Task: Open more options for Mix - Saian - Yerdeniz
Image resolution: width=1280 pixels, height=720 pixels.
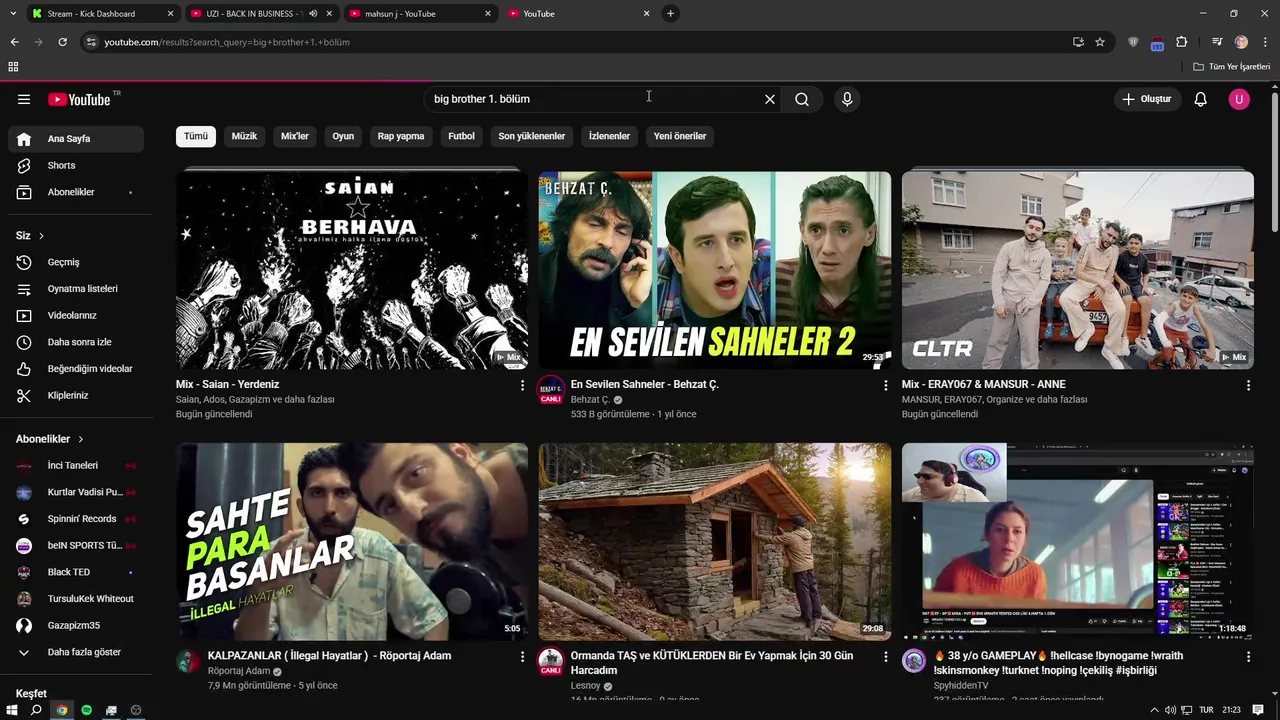Action: click(x=522, y=385)
